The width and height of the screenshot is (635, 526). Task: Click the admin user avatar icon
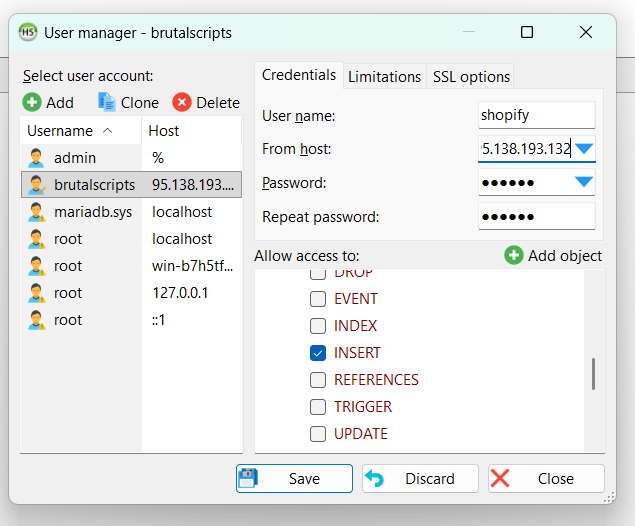pos(37,158)
